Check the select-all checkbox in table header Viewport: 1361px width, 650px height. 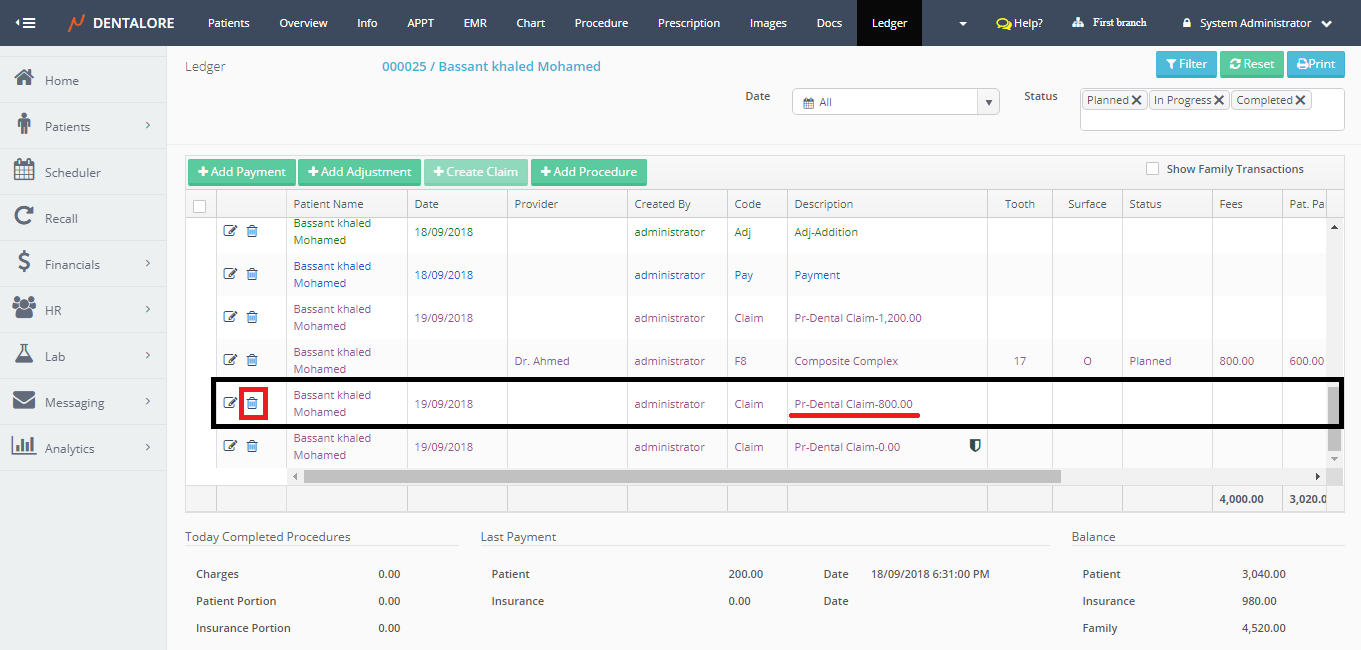[x=199, y=206]
